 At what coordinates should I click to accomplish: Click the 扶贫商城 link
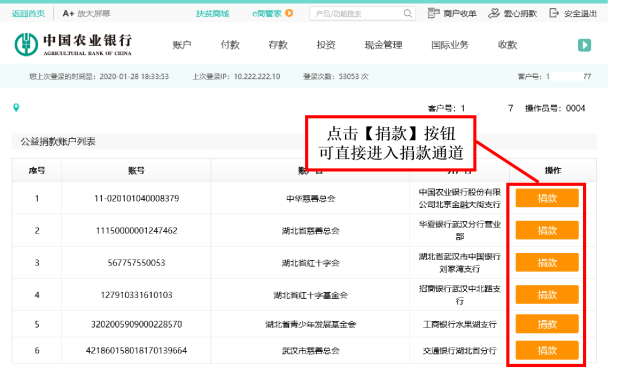(213, 13)
